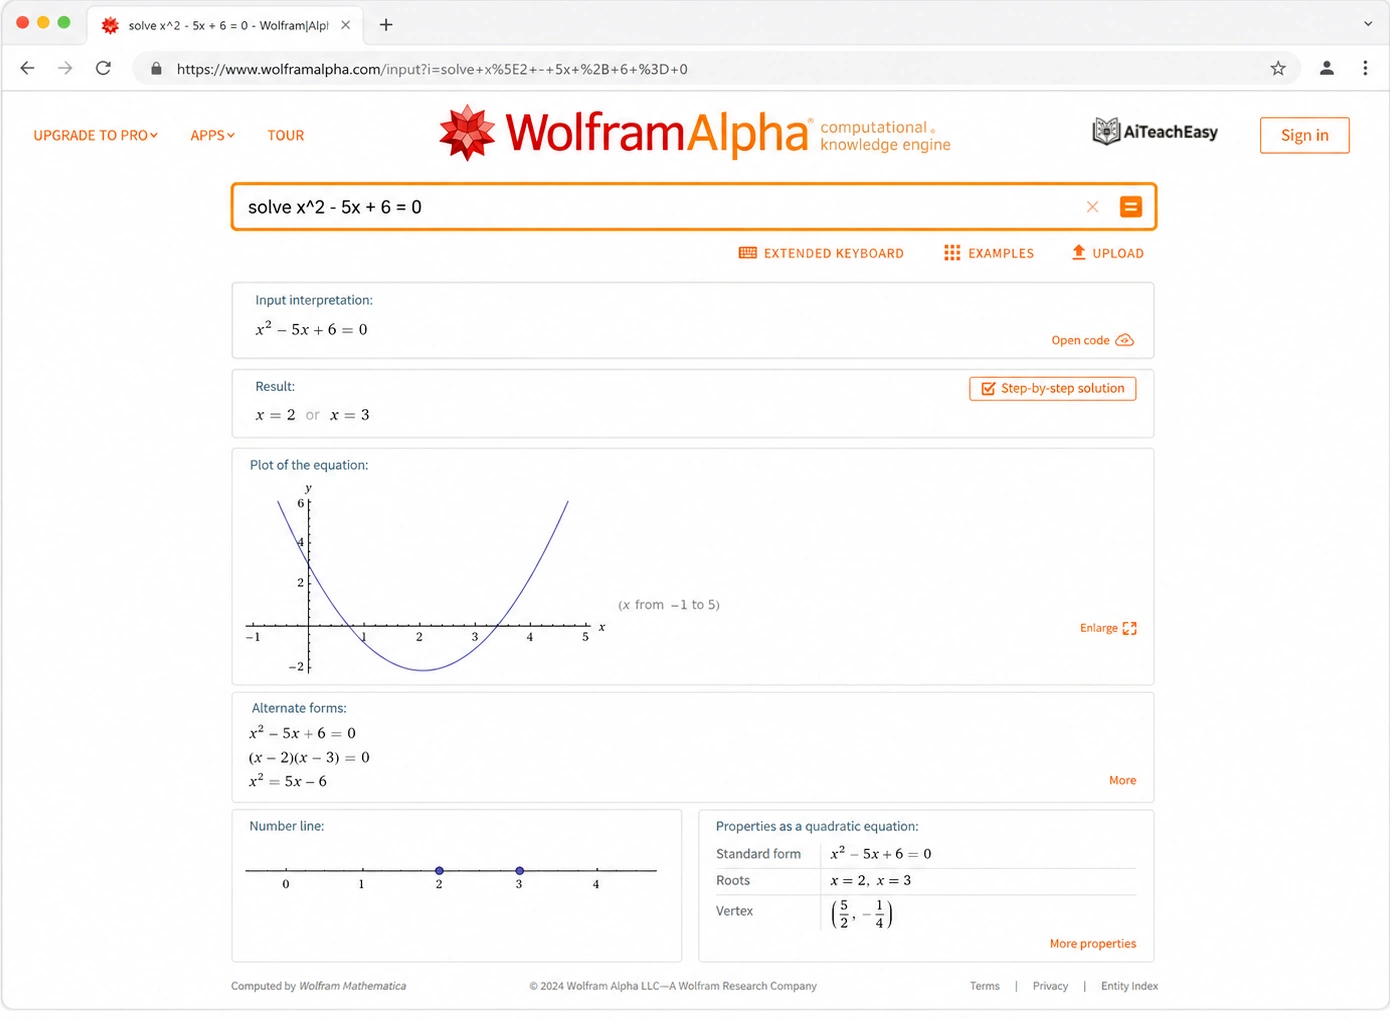
Task: Click the WolframAlpha wordmark
Action: point(656,133)
